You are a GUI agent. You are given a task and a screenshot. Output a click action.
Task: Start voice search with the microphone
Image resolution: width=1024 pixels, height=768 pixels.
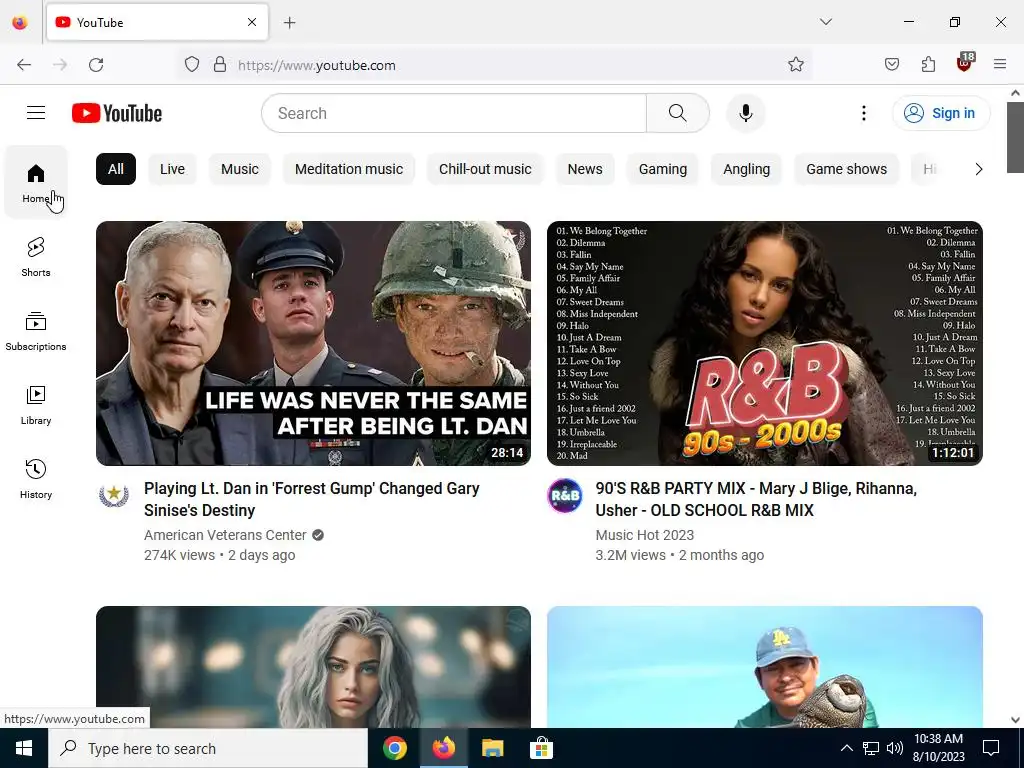pos(745,113)
